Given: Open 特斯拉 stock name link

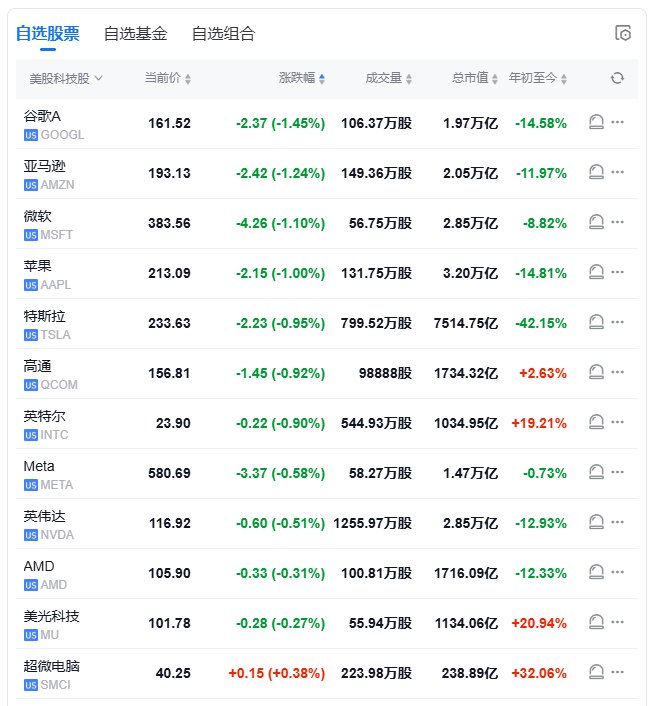Looking at the screenshot, I should click(45, 316).
